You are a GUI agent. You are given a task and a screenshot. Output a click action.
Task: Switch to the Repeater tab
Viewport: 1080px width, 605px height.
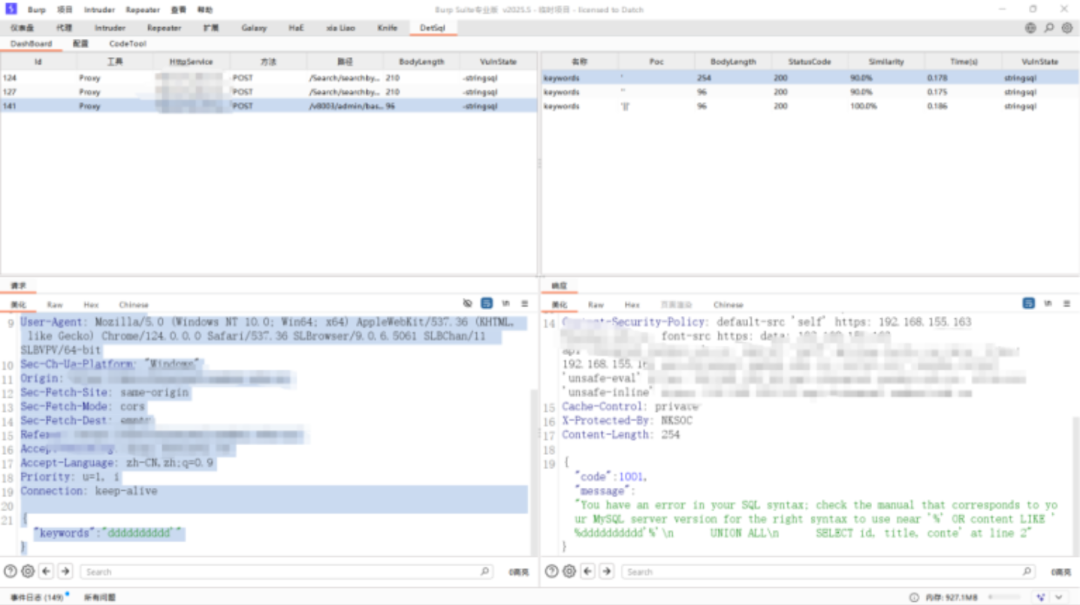[164, 28]
